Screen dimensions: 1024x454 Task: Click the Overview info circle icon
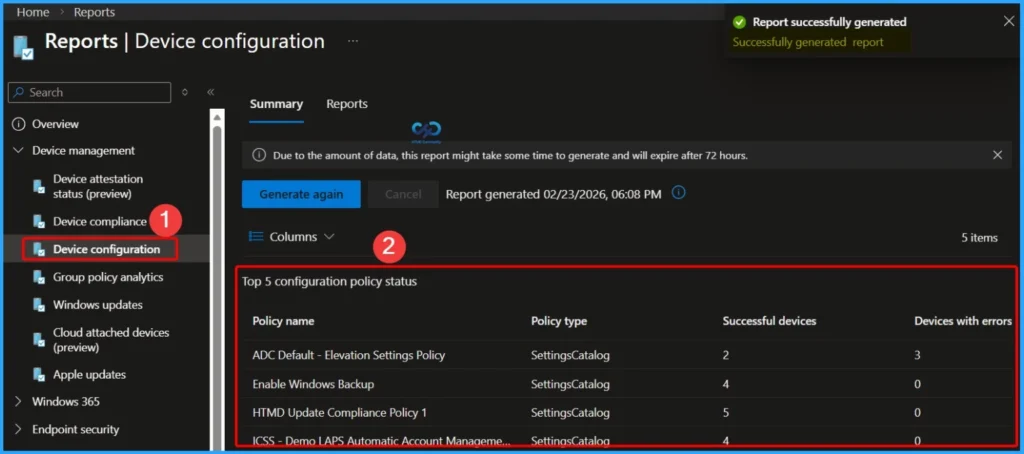point(19,124)
